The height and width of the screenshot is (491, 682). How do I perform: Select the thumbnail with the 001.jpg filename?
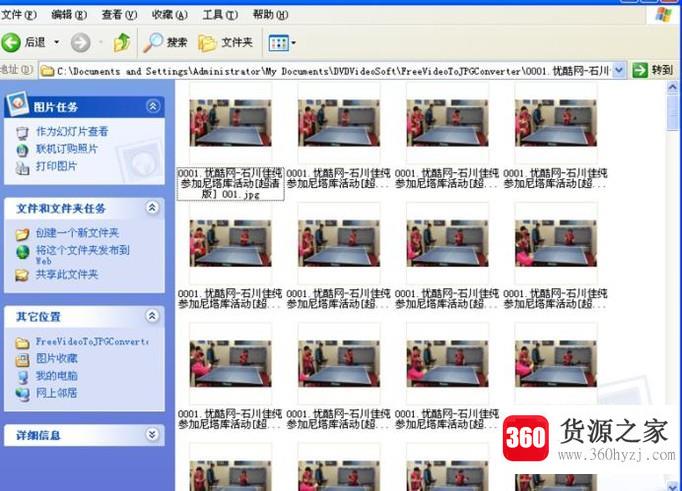(x=230, y=123)
